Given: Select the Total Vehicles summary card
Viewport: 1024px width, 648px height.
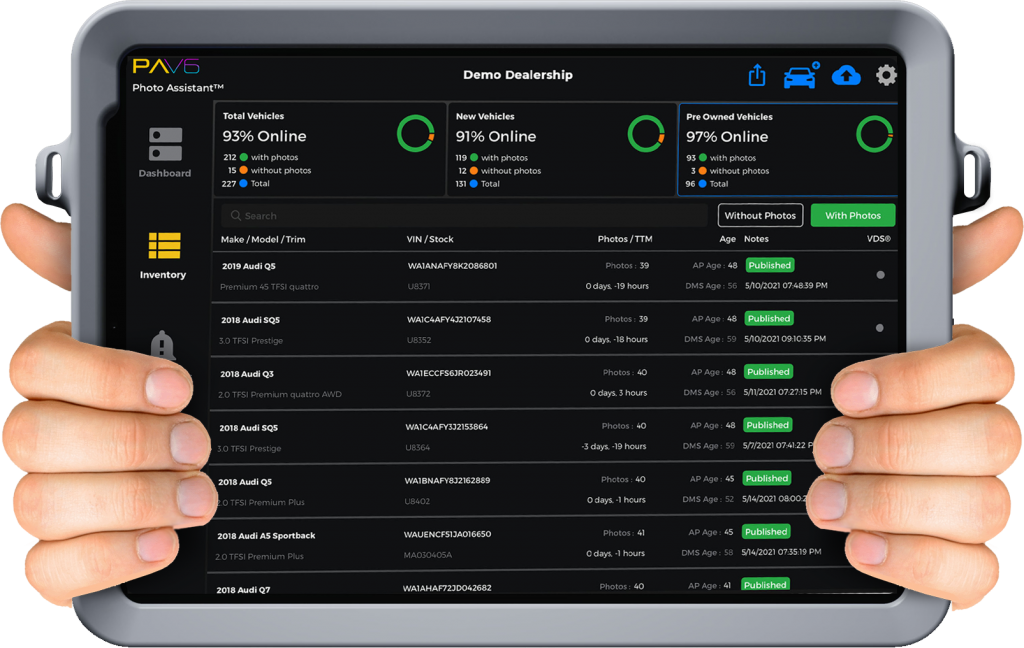Looking at the screenshot, I should (x=330, y=149).
